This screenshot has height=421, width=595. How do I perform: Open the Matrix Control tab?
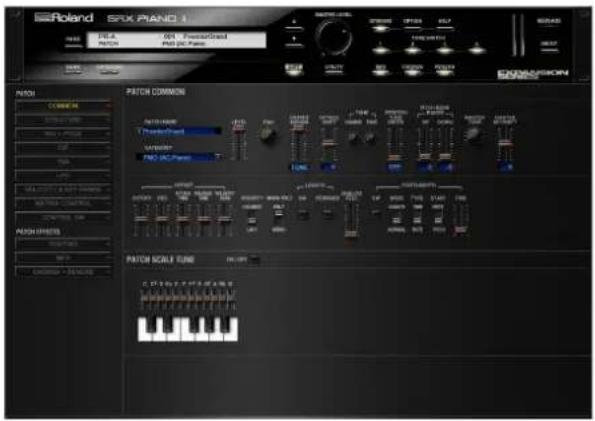coord(63,203)
